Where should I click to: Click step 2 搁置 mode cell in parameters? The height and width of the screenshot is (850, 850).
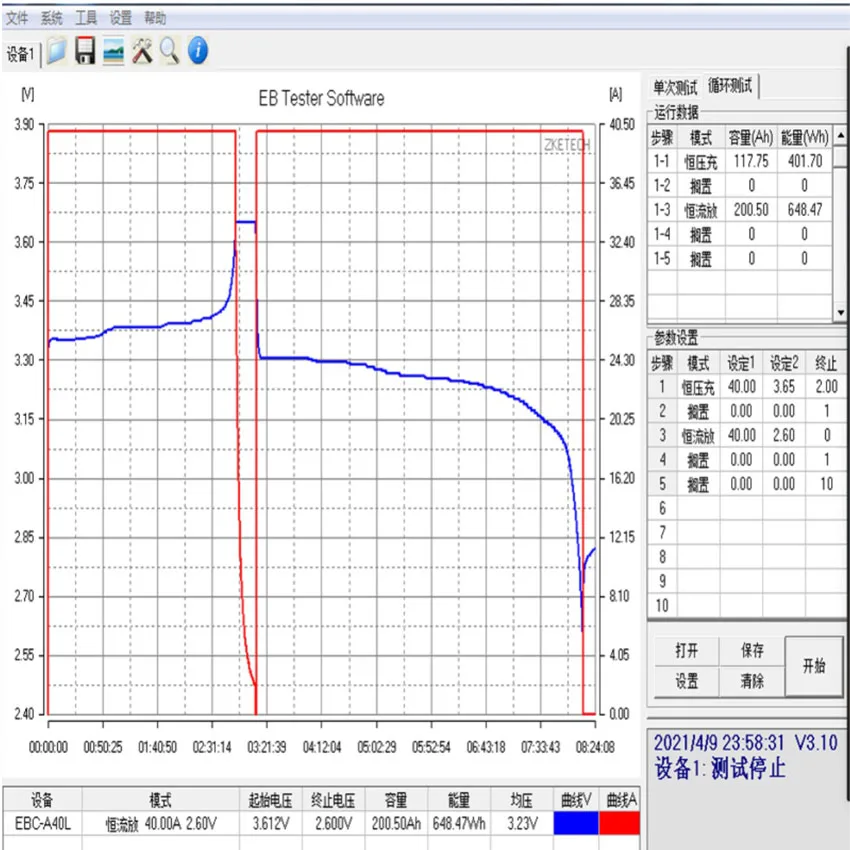[698, 411]
